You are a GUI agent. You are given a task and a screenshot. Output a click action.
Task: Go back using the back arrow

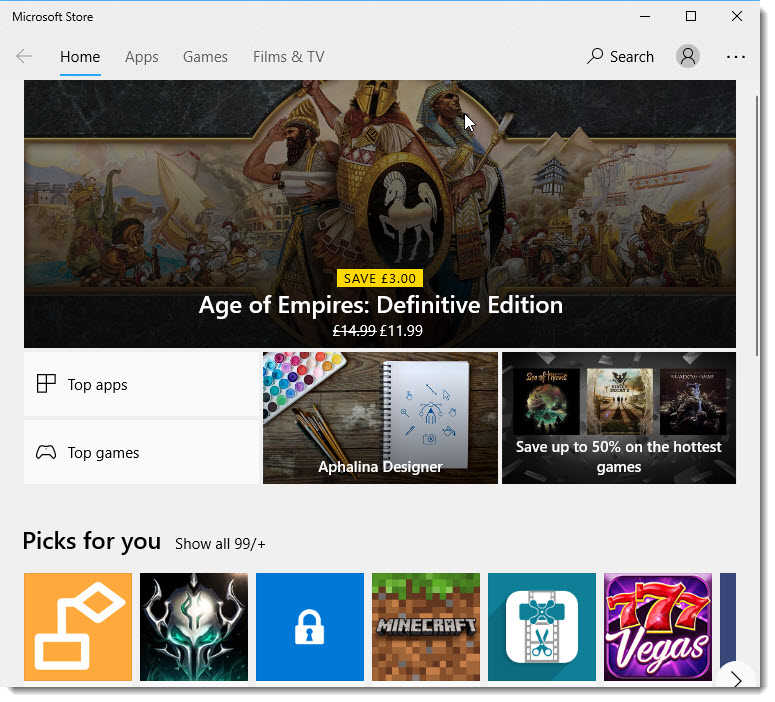click(24, 56)
